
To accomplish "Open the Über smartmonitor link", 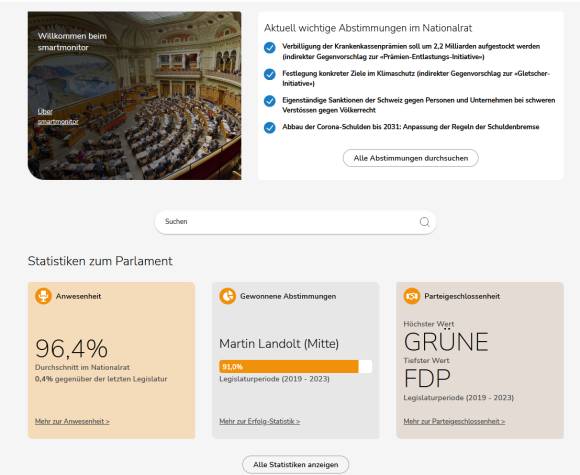I will tap(58, 117).
